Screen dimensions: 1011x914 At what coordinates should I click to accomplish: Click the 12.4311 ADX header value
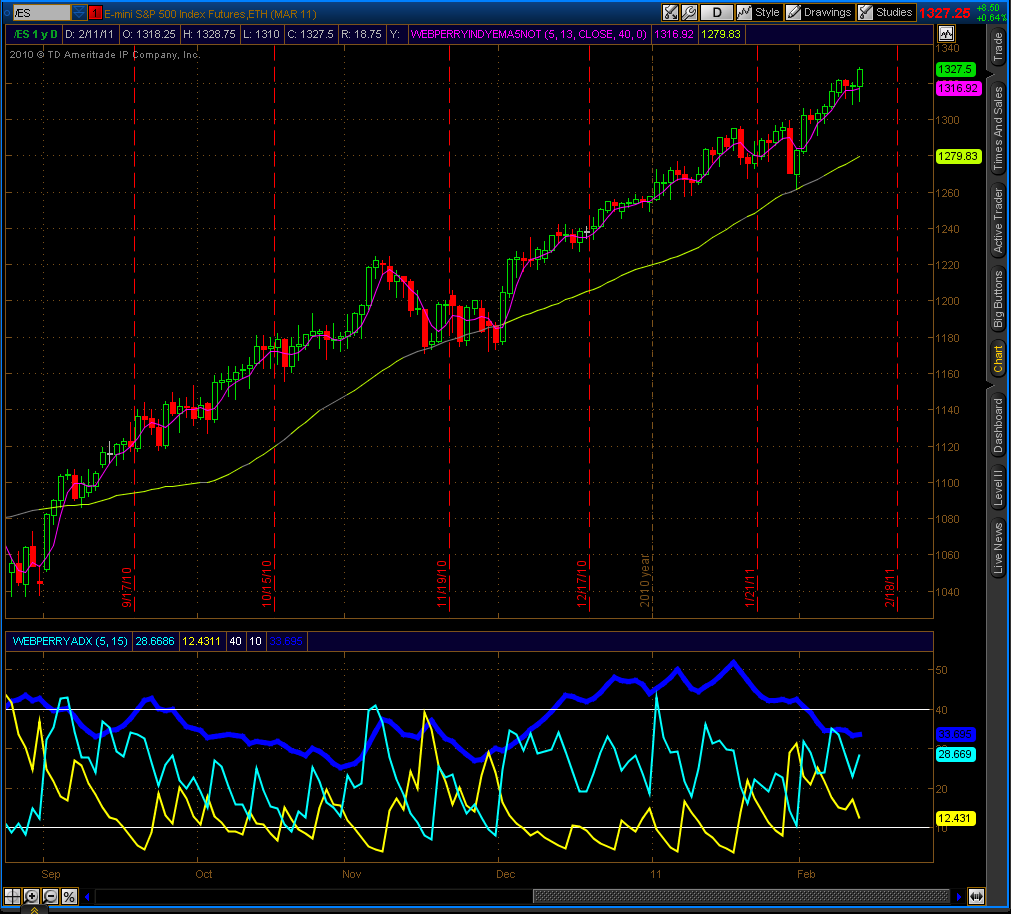click(x=201, y=641)
